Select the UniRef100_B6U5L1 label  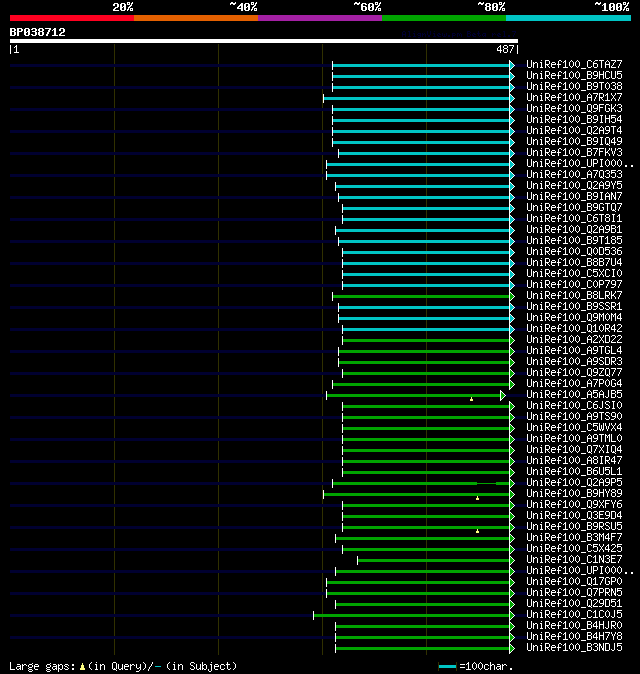pos(574,472)
